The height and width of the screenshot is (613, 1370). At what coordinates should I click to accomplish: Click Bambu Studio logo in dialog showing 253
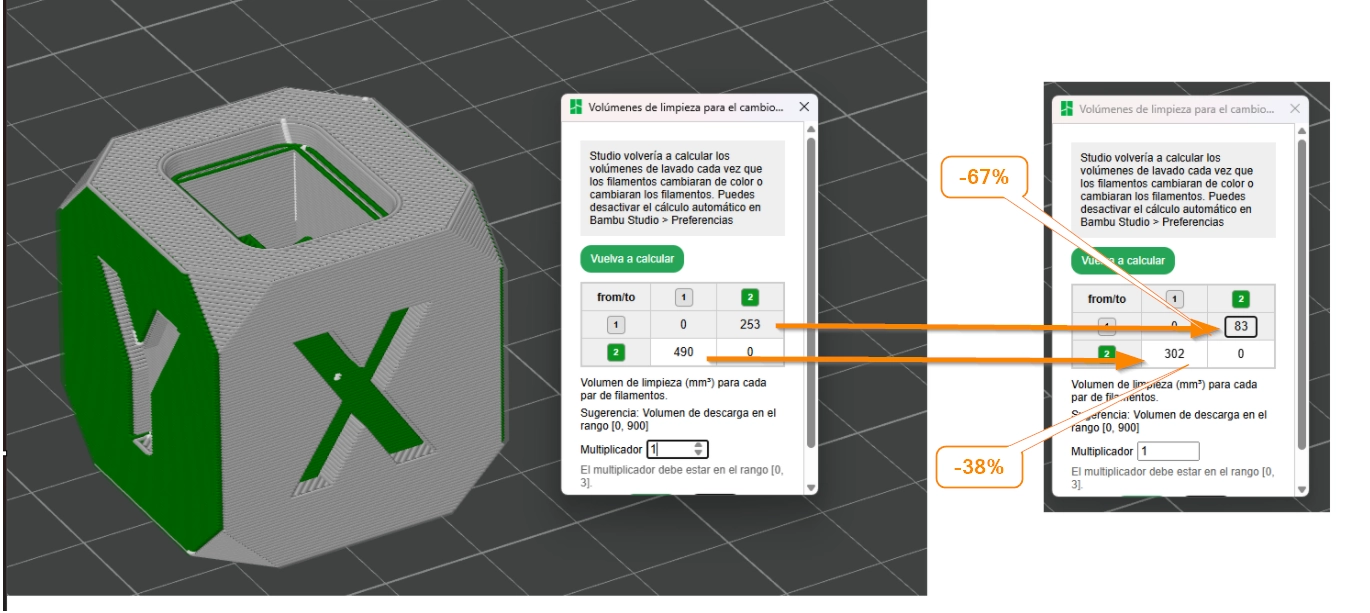point(575,107)
